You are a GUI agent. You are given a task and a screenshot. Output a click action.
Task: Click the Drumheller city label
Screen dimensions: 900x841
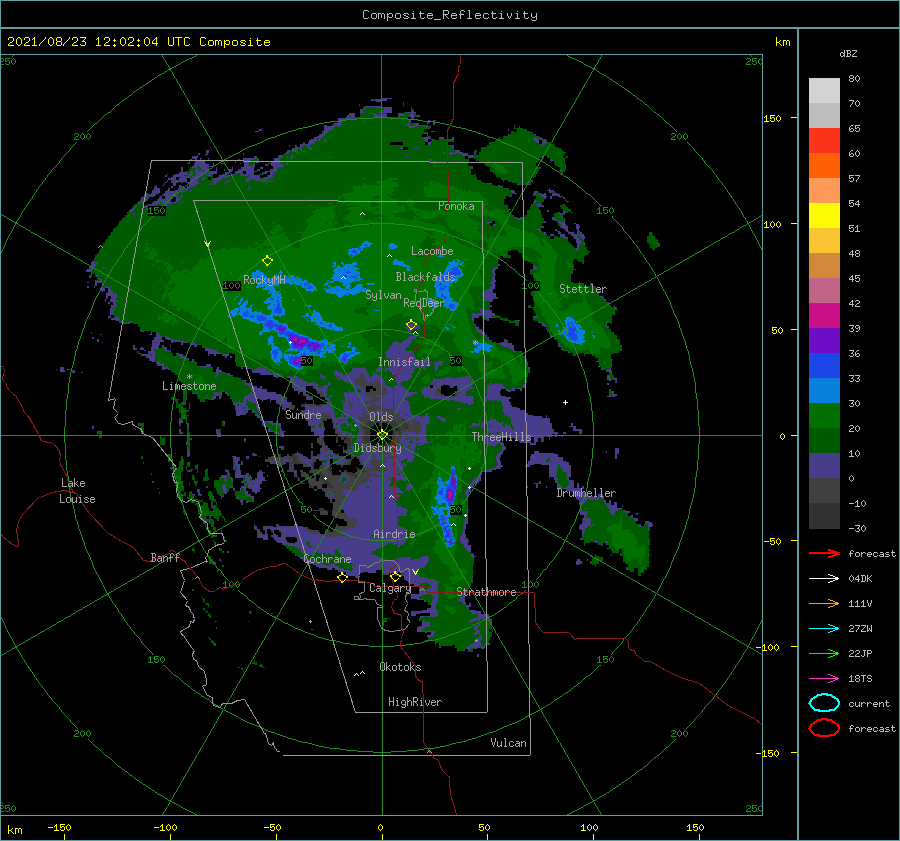(x=586, y=493)
